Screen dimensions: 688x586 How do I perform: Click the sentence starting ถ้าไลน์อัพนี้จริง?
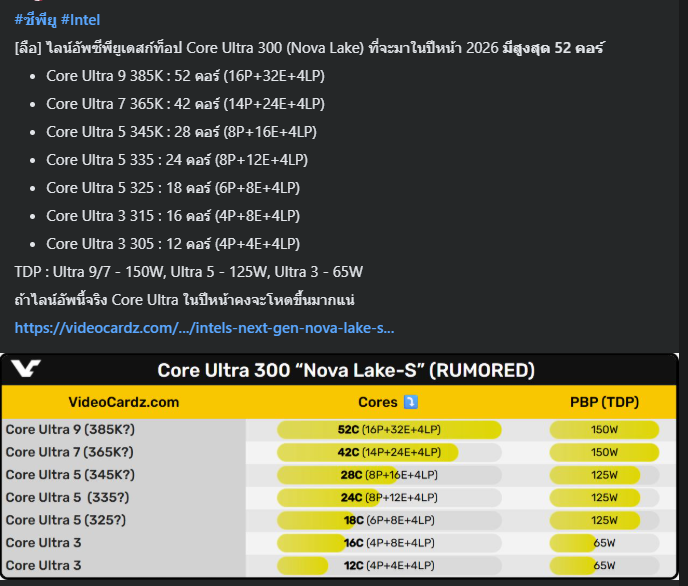pyautogui.click(x=184, y=300)
